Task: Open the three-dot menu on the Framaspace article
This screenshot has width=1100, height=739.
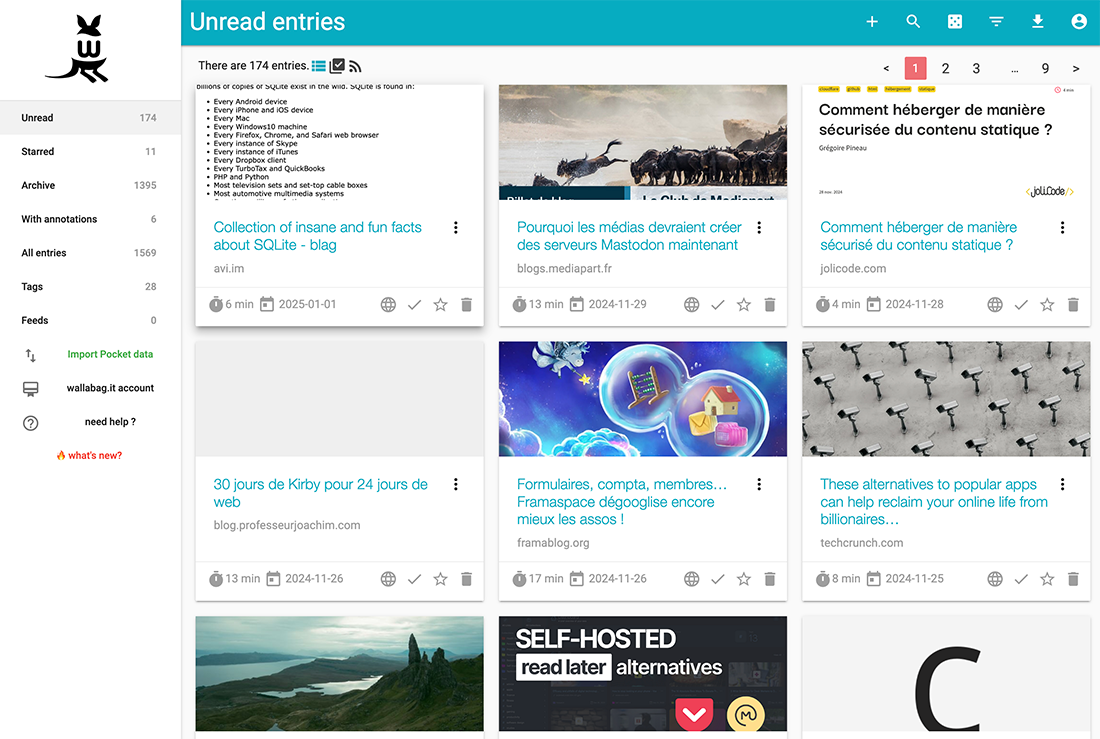Action: click(x=759, y=483)
